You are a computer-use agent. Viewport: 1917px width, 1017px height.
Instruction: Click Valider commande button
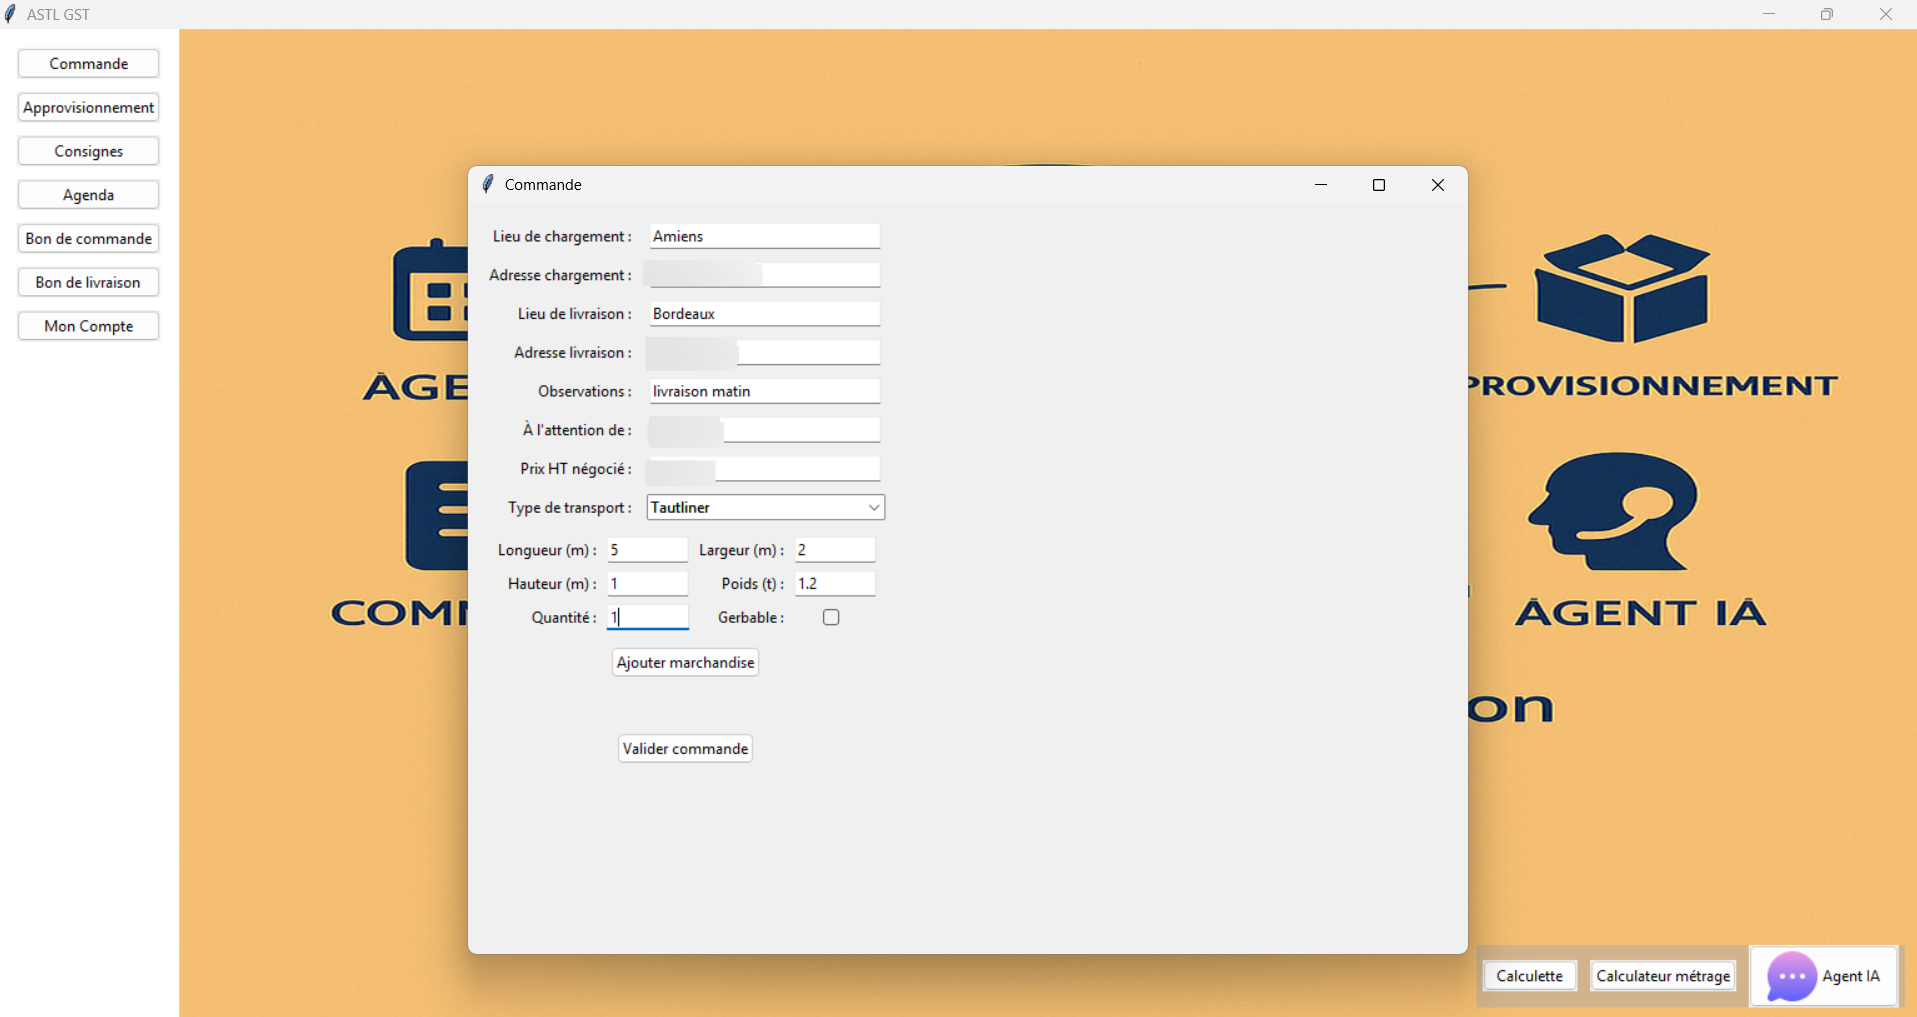click(x=685, y=748)
